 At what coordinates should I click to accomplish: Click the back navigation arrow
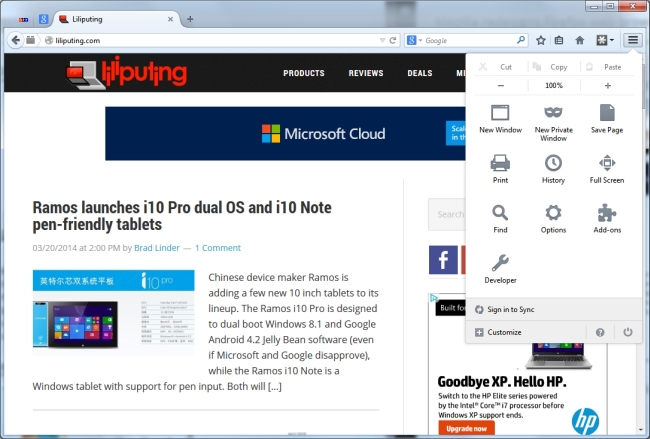coord(15,40)
